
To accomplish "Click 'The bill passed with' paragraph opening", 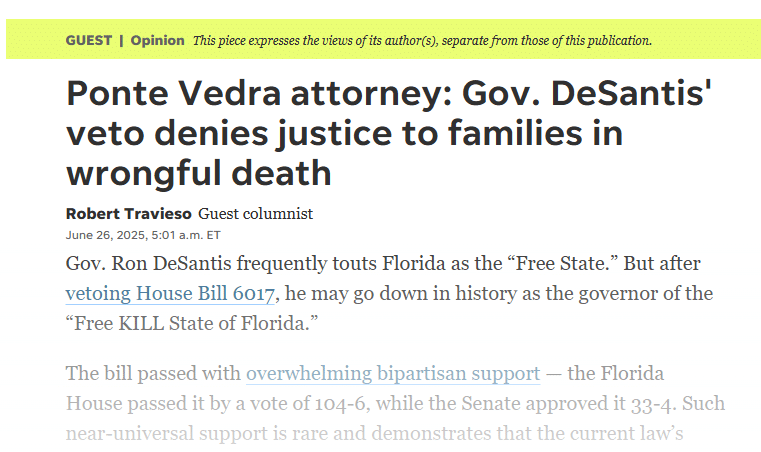I will tap(153, 374).
